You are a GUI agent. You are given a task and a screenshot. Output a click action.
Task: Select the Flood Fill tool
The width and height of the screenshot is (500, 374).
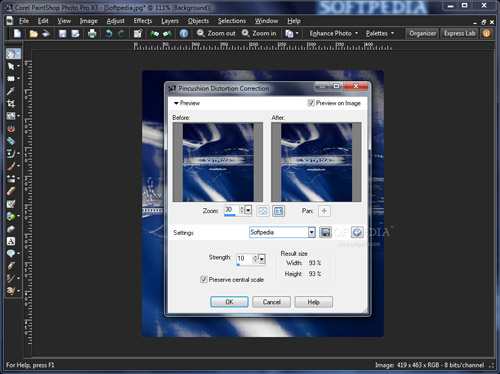coord(11,216)
